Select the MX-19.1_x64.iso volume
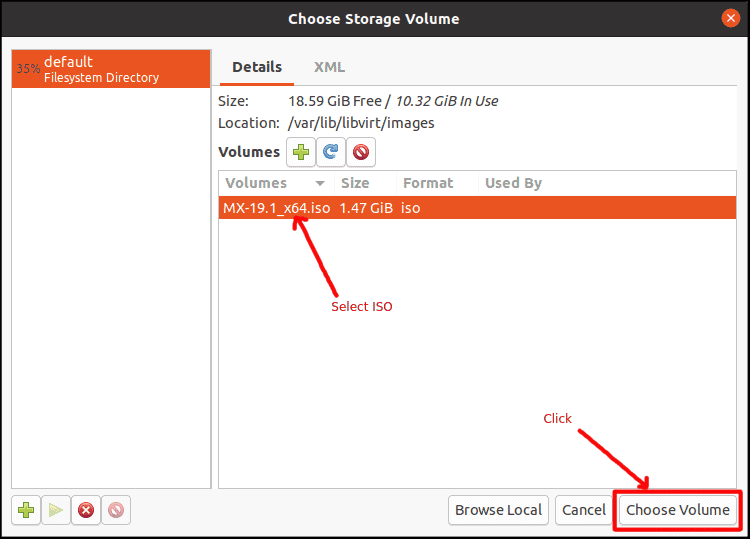The image size is (750, 539). click(x=477, y=208)
